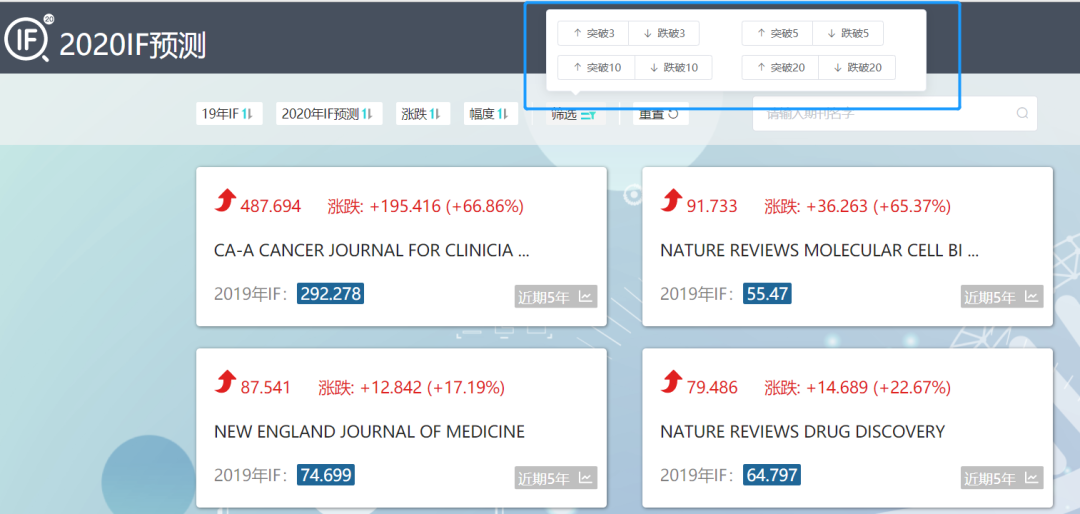The height and width of the screenshot is (514, 1080).
Task: Click red up arrow on New England Journal card
Action: (x=225, y=382)
